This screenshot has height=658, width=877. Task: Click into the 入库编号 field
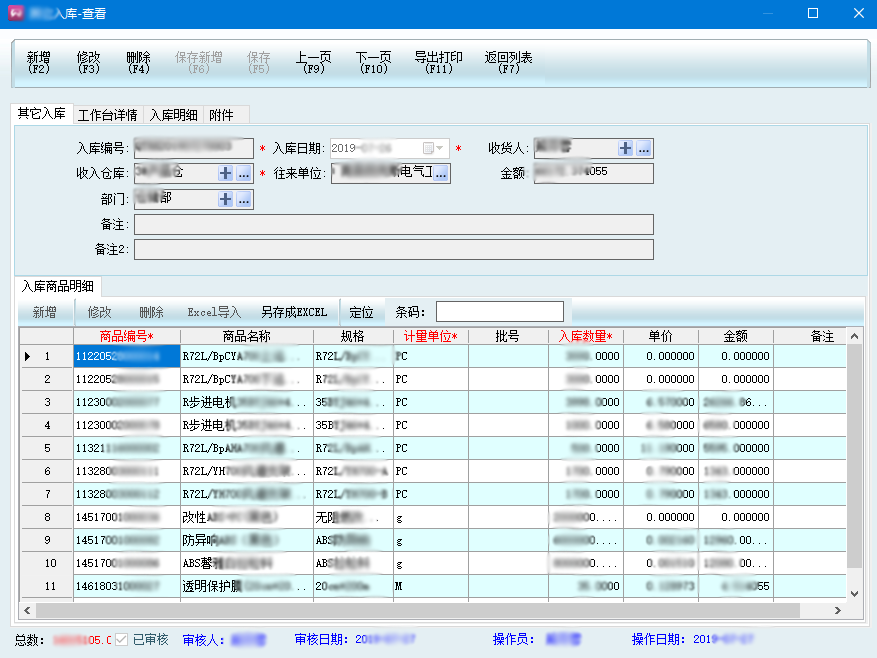(x=194, y=148)
